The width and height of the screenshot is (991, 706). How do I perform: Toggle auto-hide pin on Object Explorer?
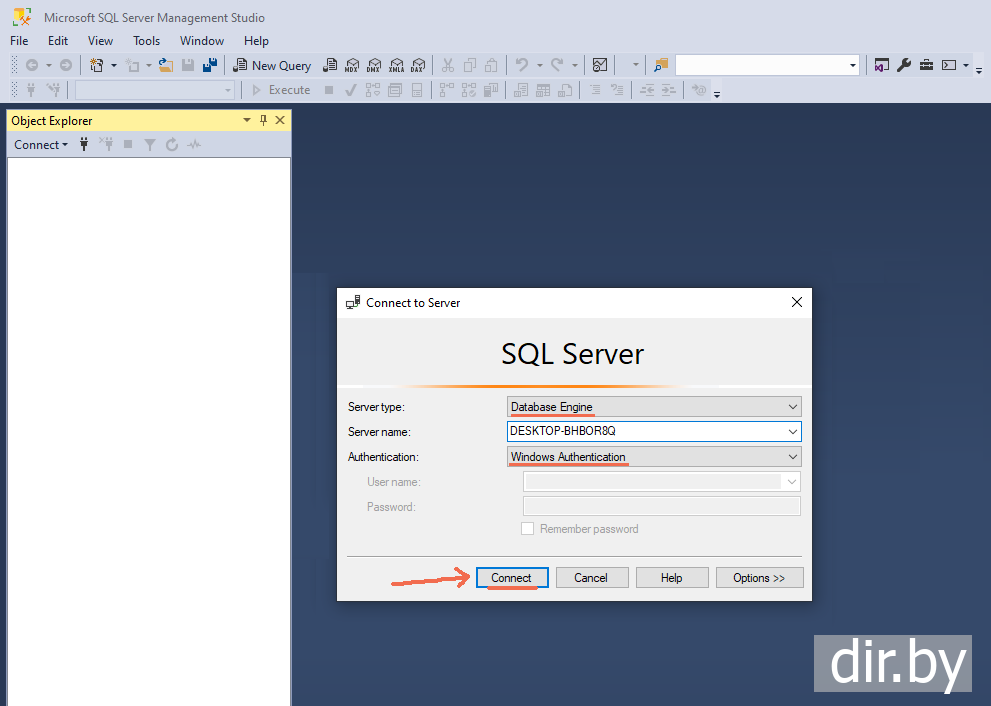pyautogui.click(x=262, y=120)
